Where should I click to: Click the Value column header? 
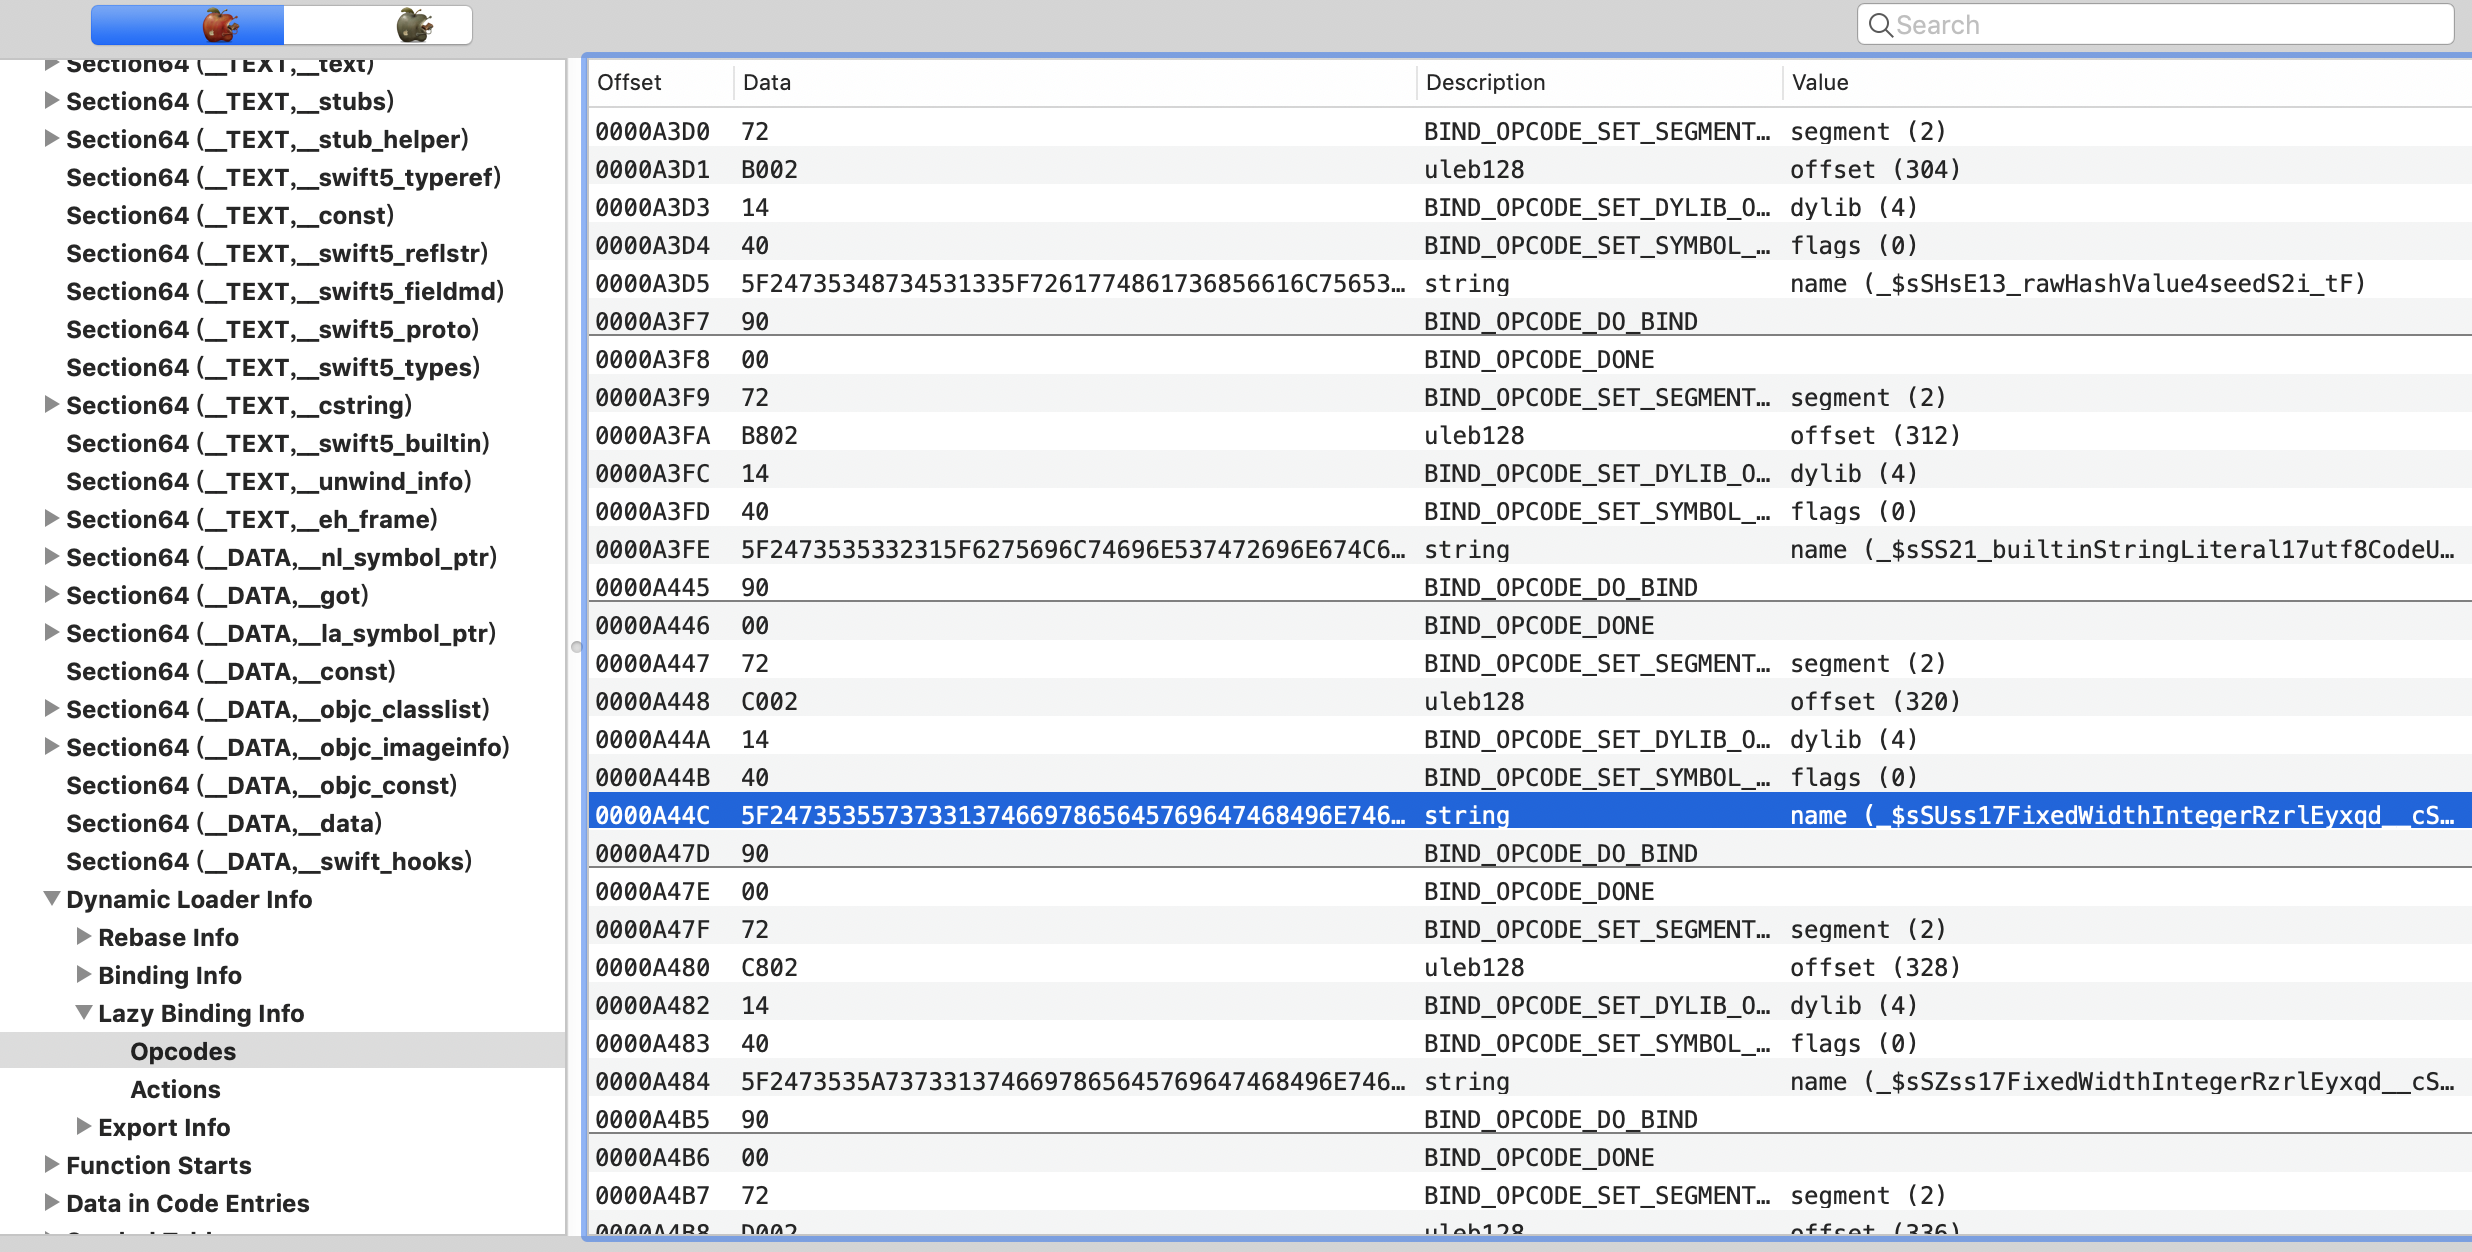tap(1820, 82)
